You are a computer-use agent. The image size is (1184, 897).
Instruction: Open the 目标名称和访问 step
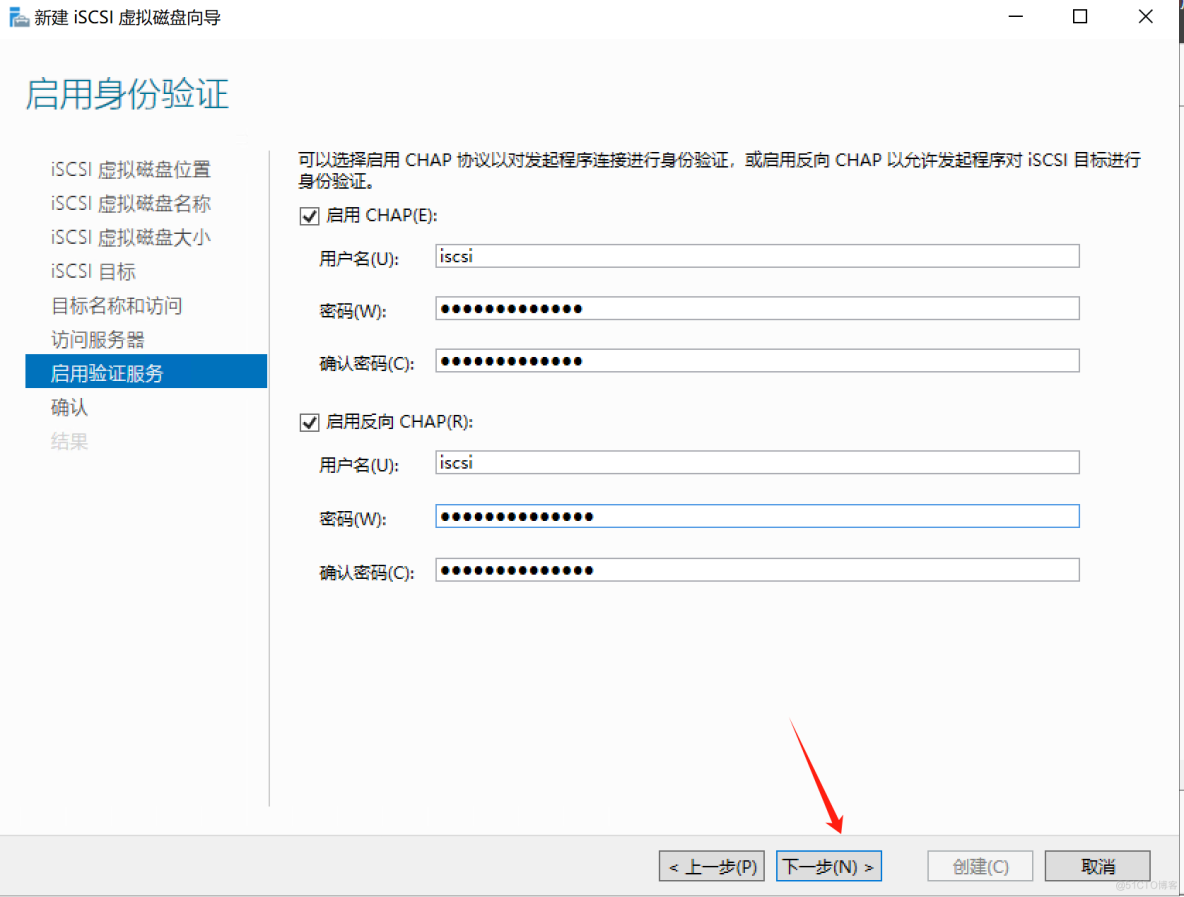116,306
